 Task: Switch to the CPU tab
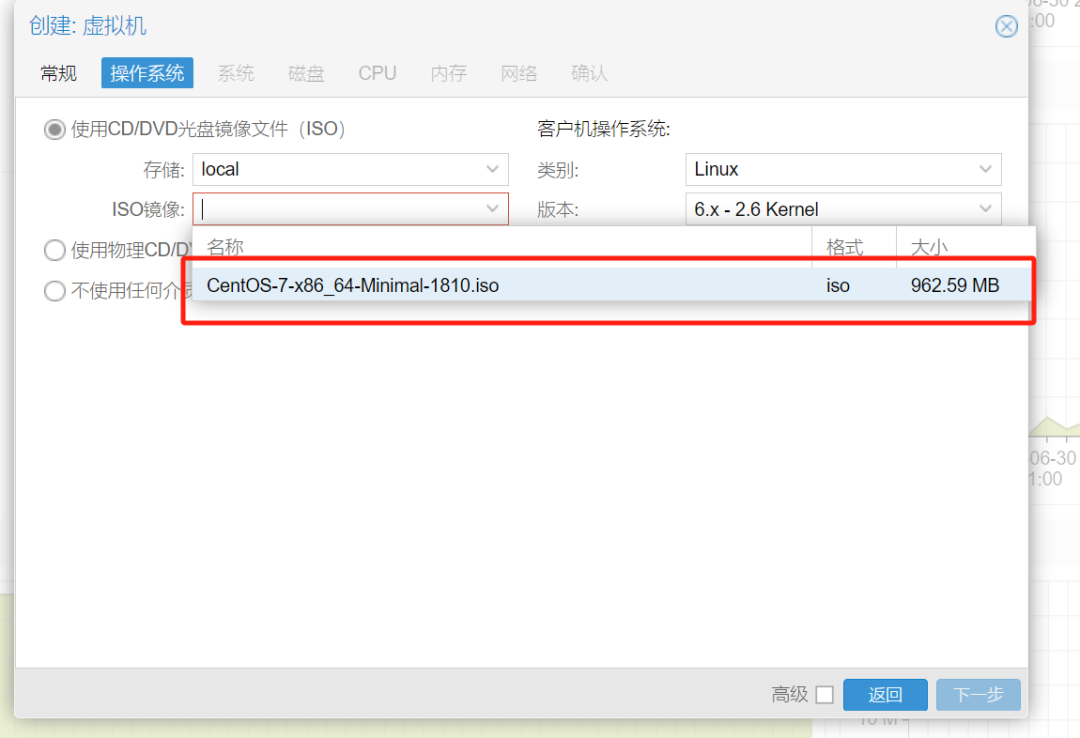pos(377,73)
